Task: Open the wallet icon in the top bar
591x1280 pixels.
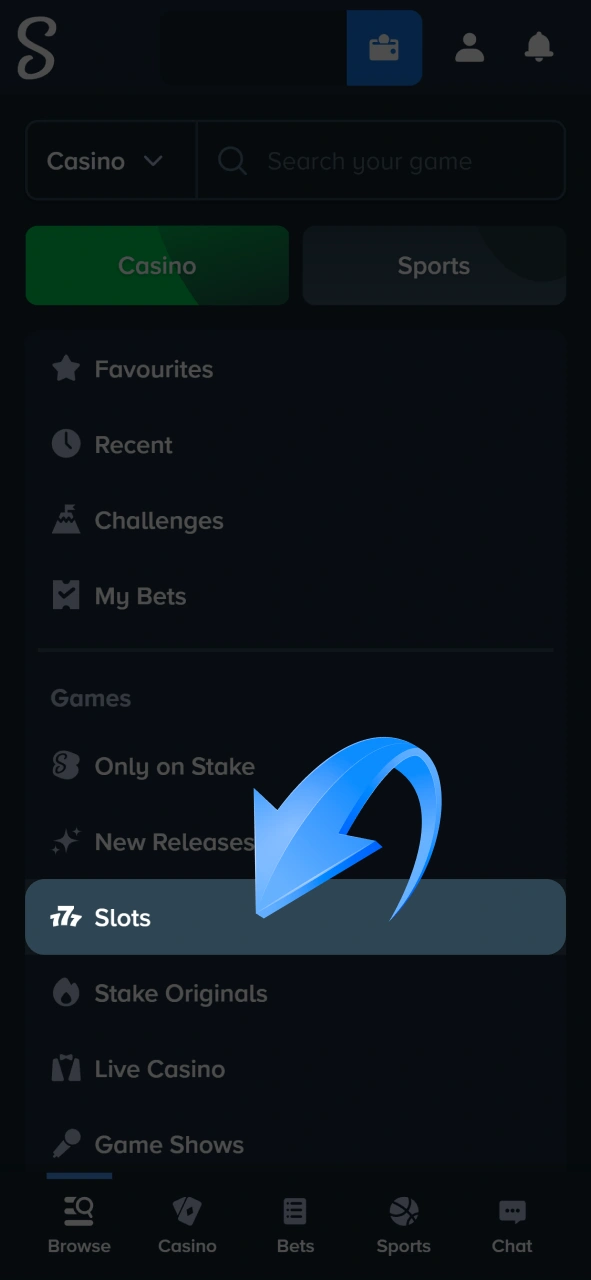Action: pyautogui.click(x=384, y=47)
